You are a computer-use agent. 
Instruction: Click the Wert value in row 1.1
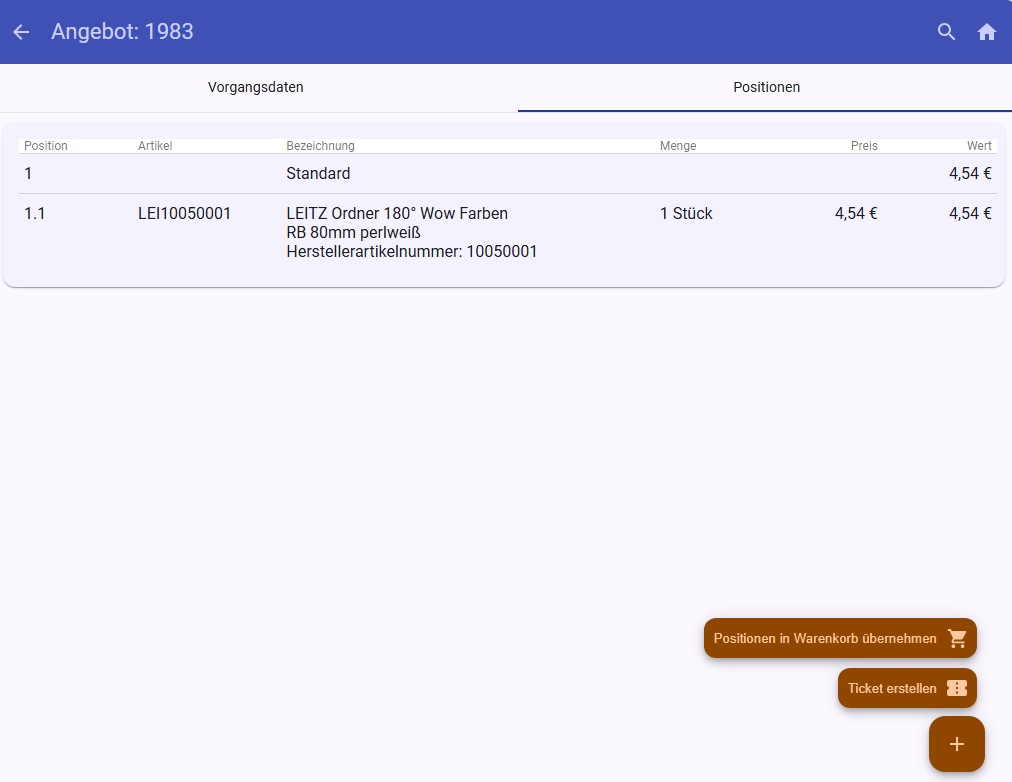click(970, 214)
